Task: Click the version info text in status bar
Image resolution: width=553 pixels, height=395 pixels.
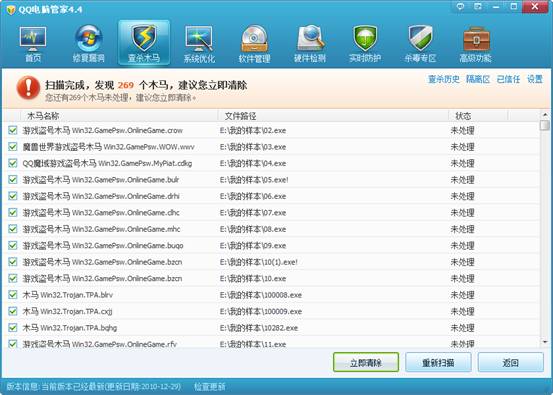Action: 93,387
